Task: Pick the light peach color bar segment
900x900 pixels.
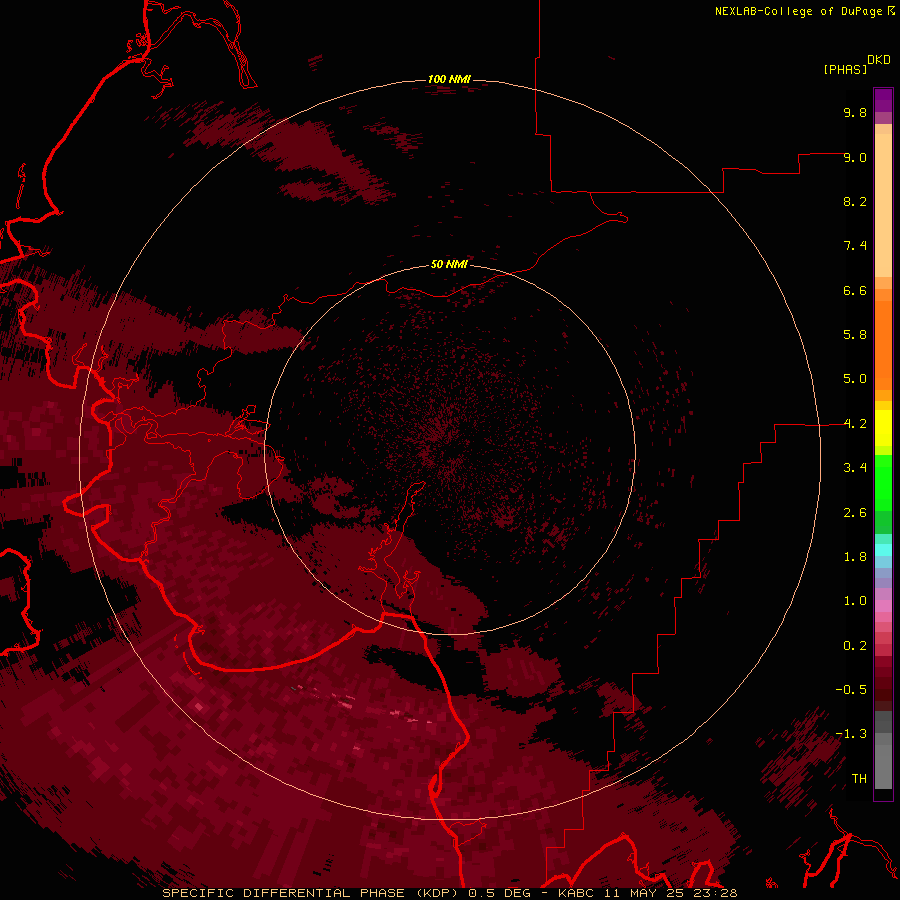Action: pyautogui.click(x=883, y=205)
